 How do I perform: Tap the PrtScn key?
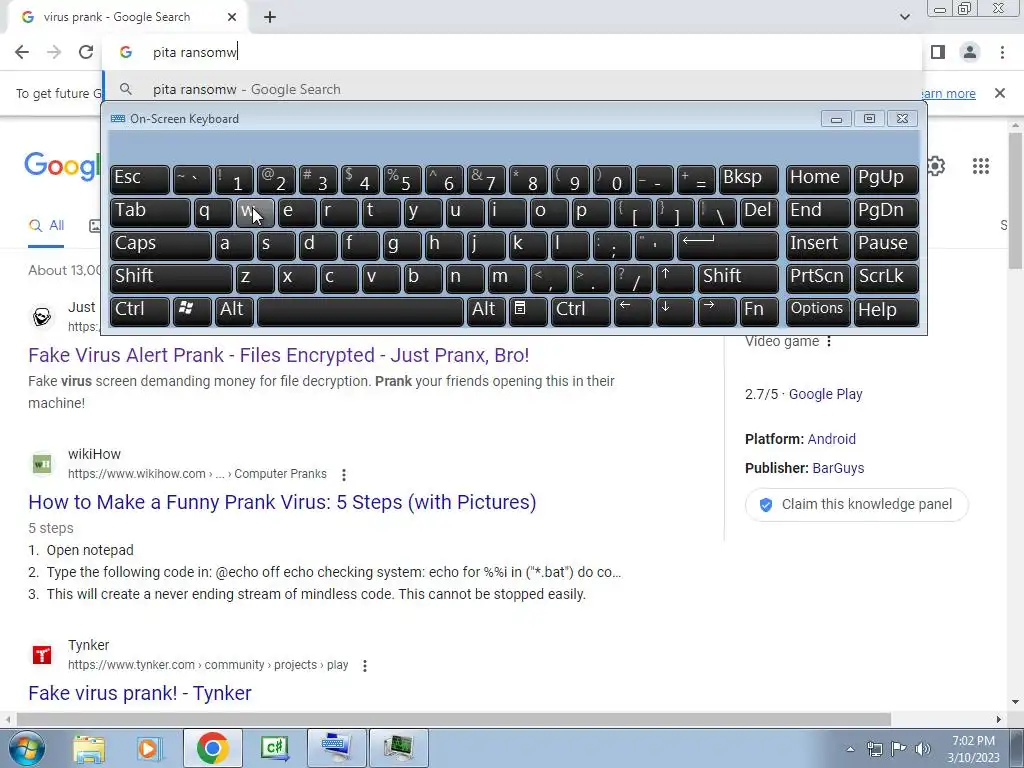818,278
